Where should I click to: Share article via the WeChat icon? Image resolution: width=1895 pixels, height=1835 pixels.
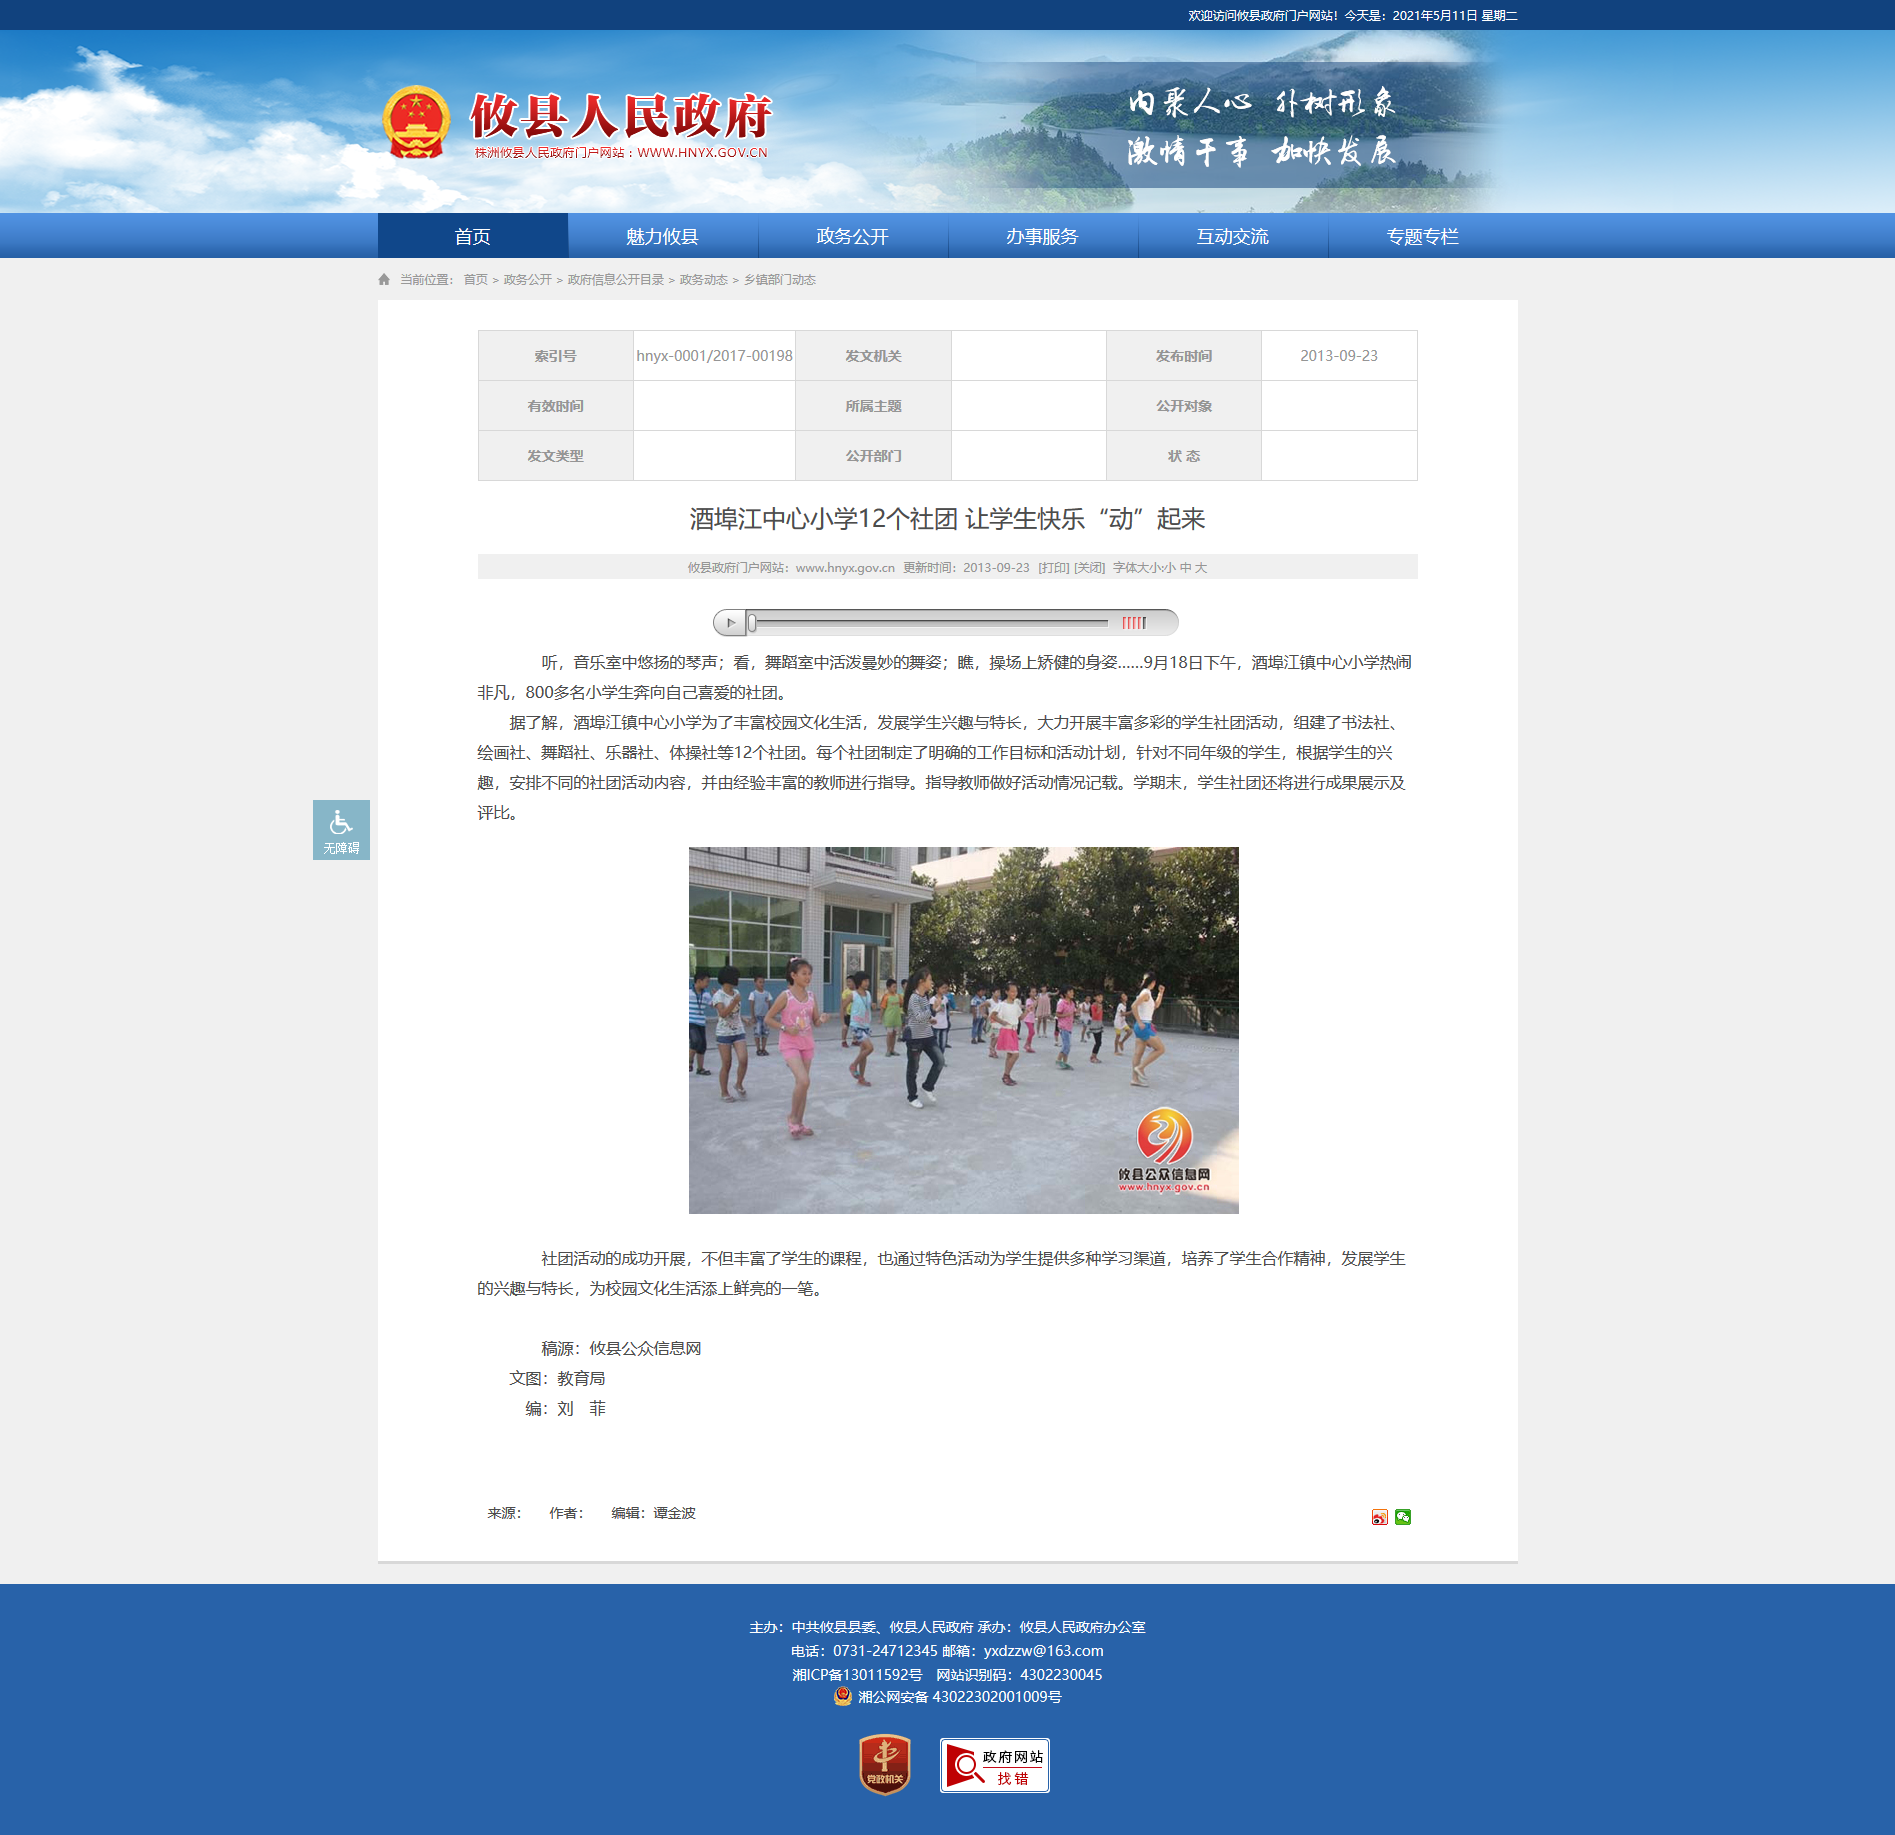pos(1403,1517)
